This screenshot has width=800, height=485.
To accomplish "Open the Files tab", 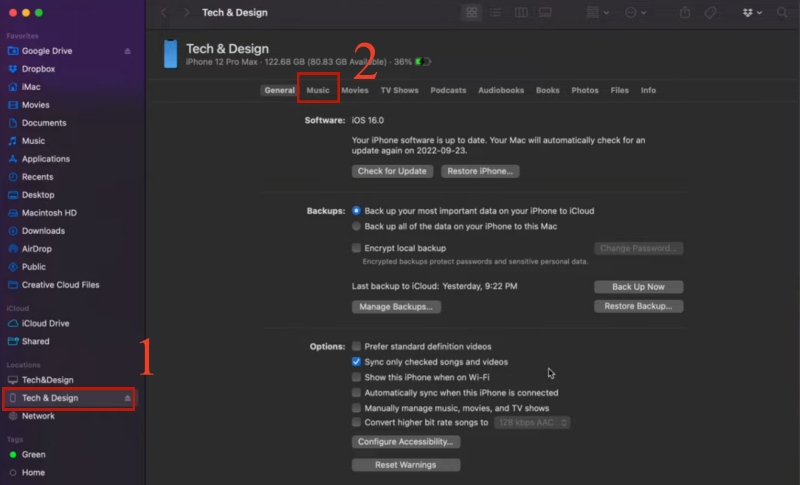I will (619, 90).
